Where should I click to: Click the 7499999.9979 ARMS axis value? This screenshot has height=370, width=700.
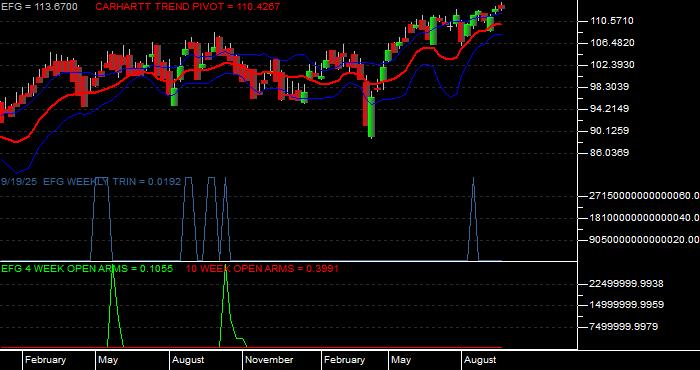click(x=624, y=327)
